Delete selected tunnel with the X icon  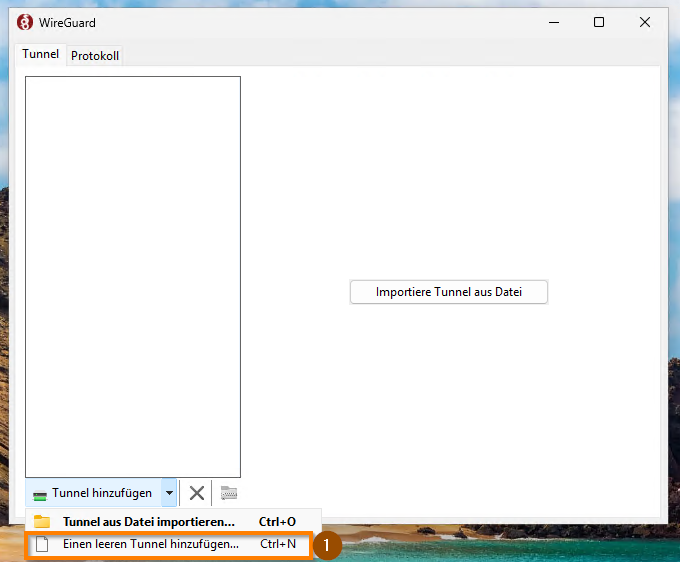(197, 492)
